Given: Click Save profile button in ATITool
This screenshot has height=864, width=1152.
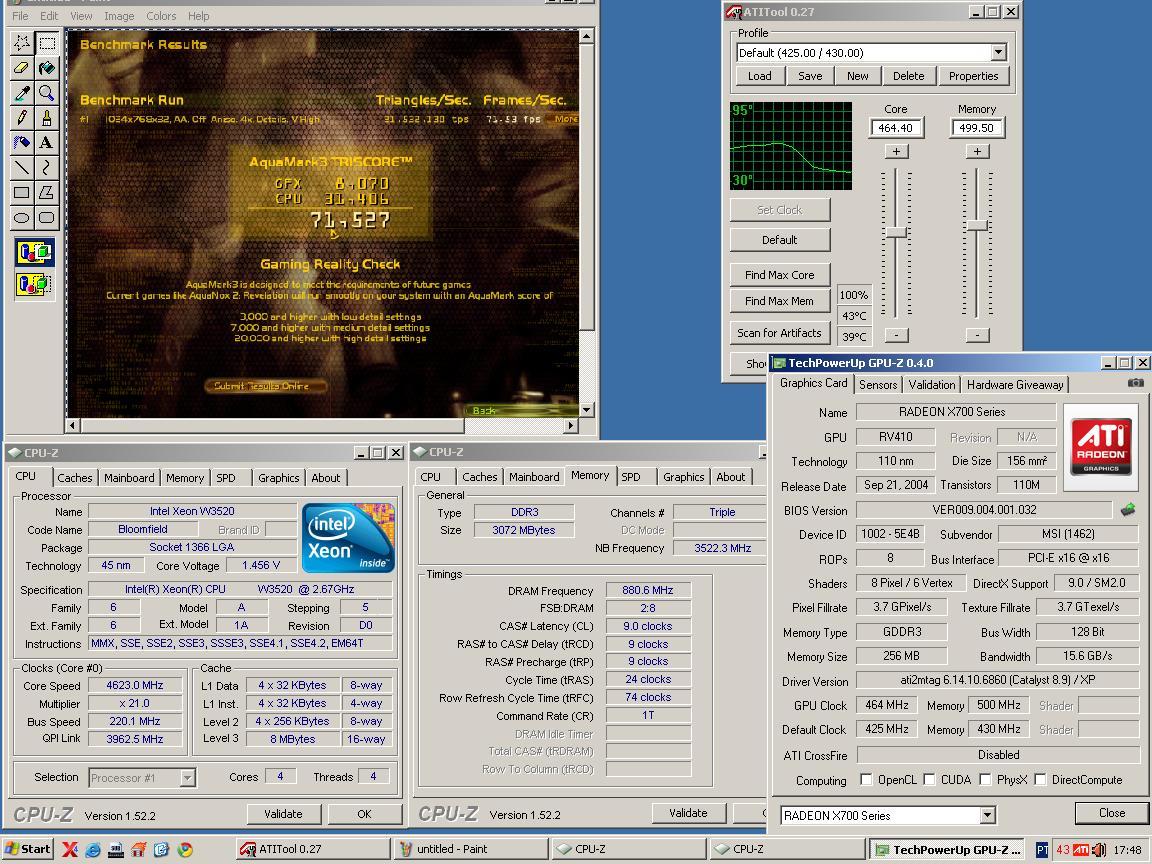Looking at the screenshot, I should tap(810, 76).
